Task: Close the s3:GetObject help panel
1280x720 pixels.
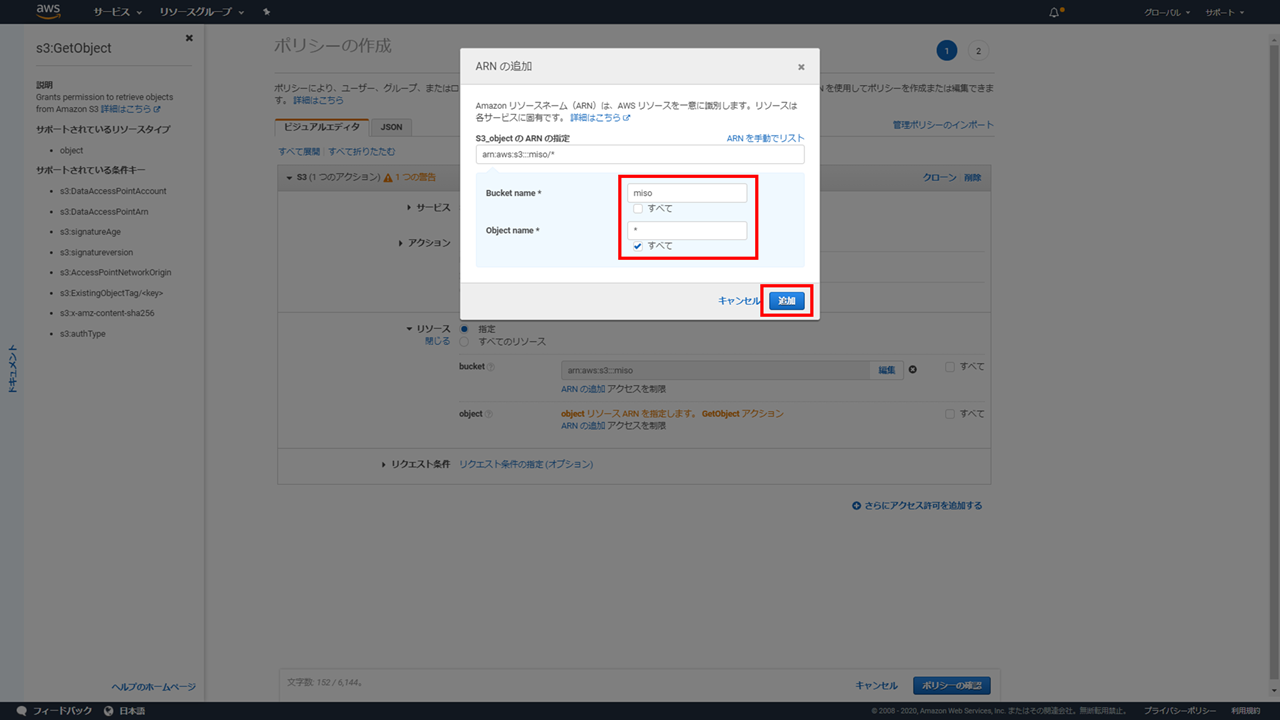Action: (x=189, y=38)
